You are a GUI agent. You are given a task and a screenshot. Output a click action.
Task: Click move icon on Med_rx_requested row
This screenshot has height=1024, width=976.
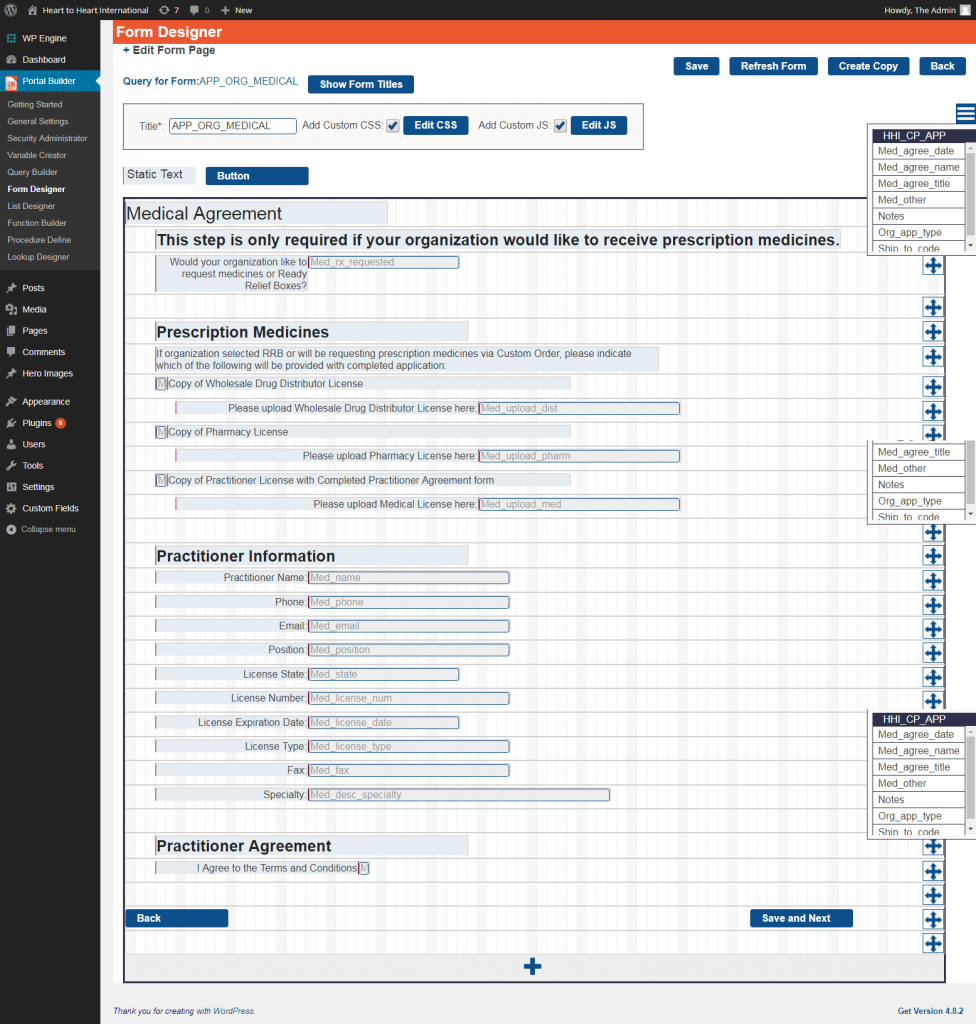pos(933,265)
